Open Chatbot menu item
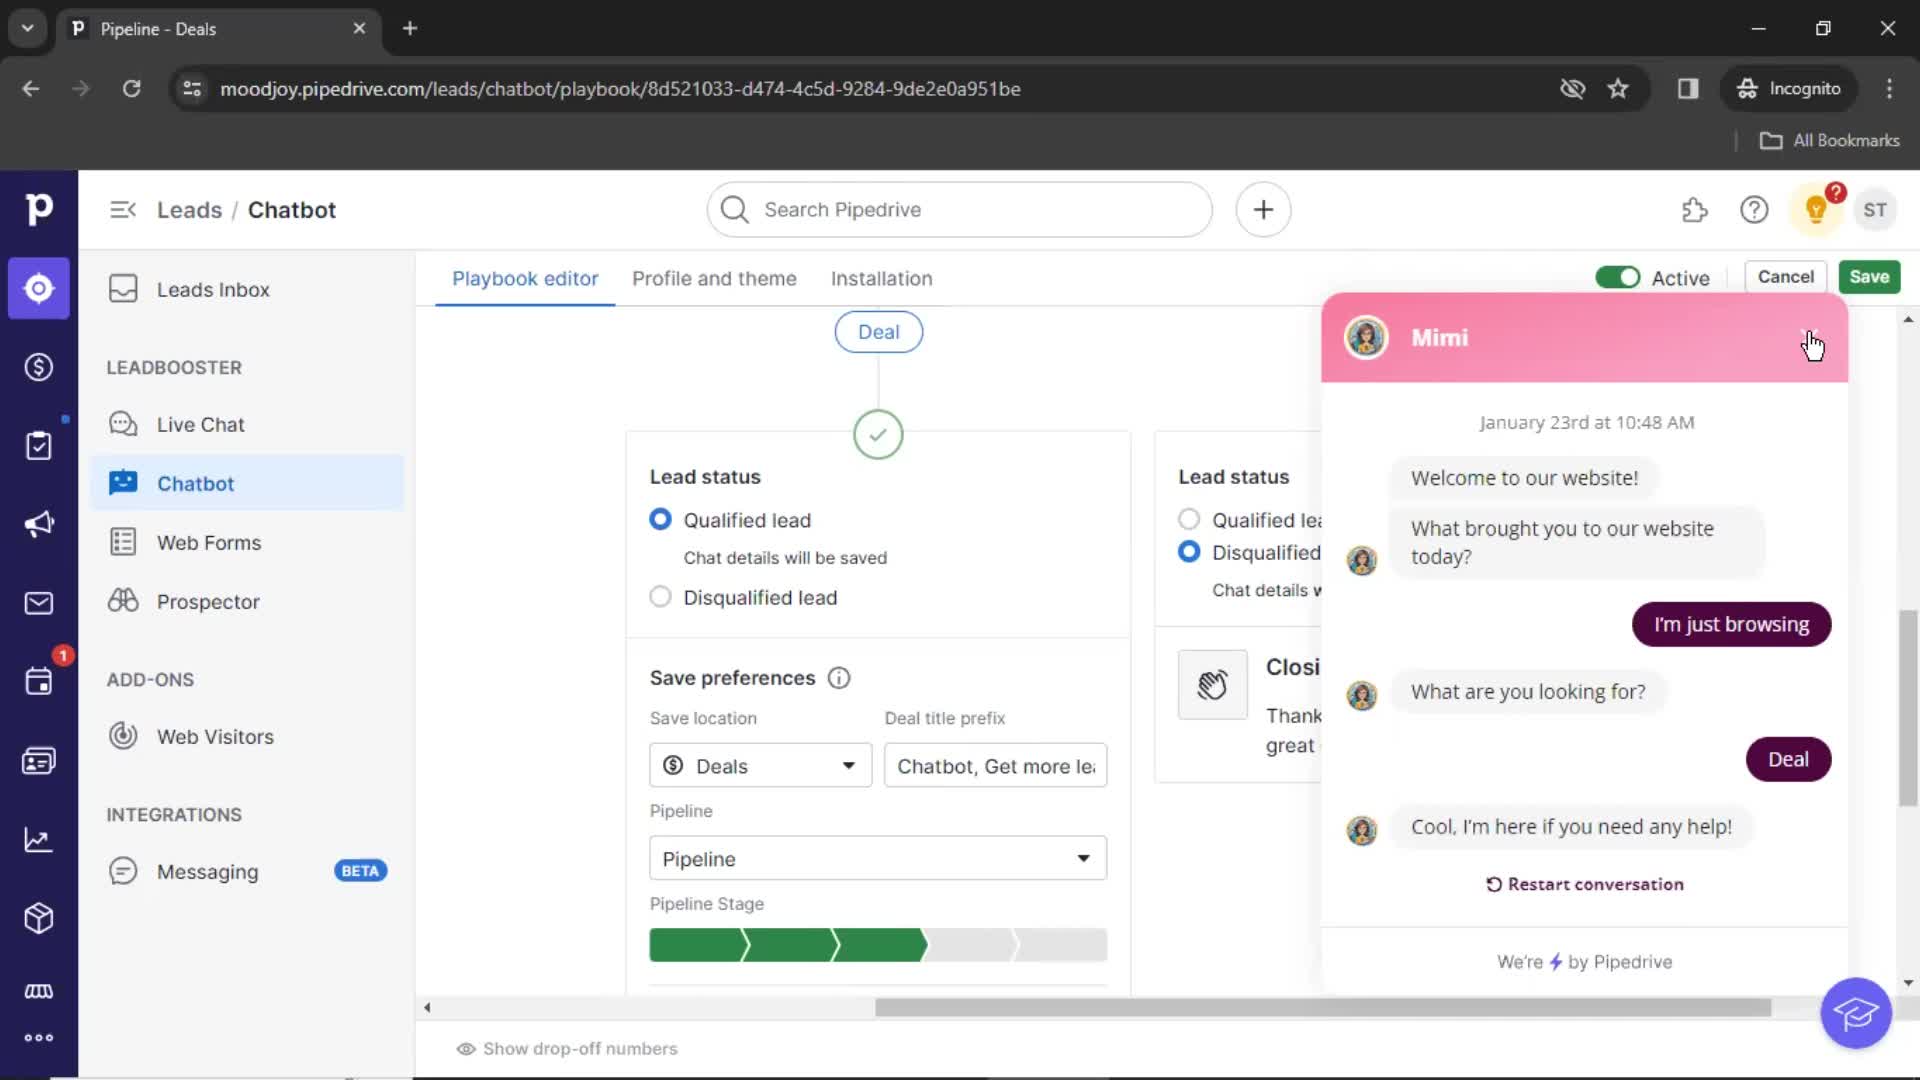Image resolution: width=1920 pixels, height=1080 pixels. (x=246, y=484)
